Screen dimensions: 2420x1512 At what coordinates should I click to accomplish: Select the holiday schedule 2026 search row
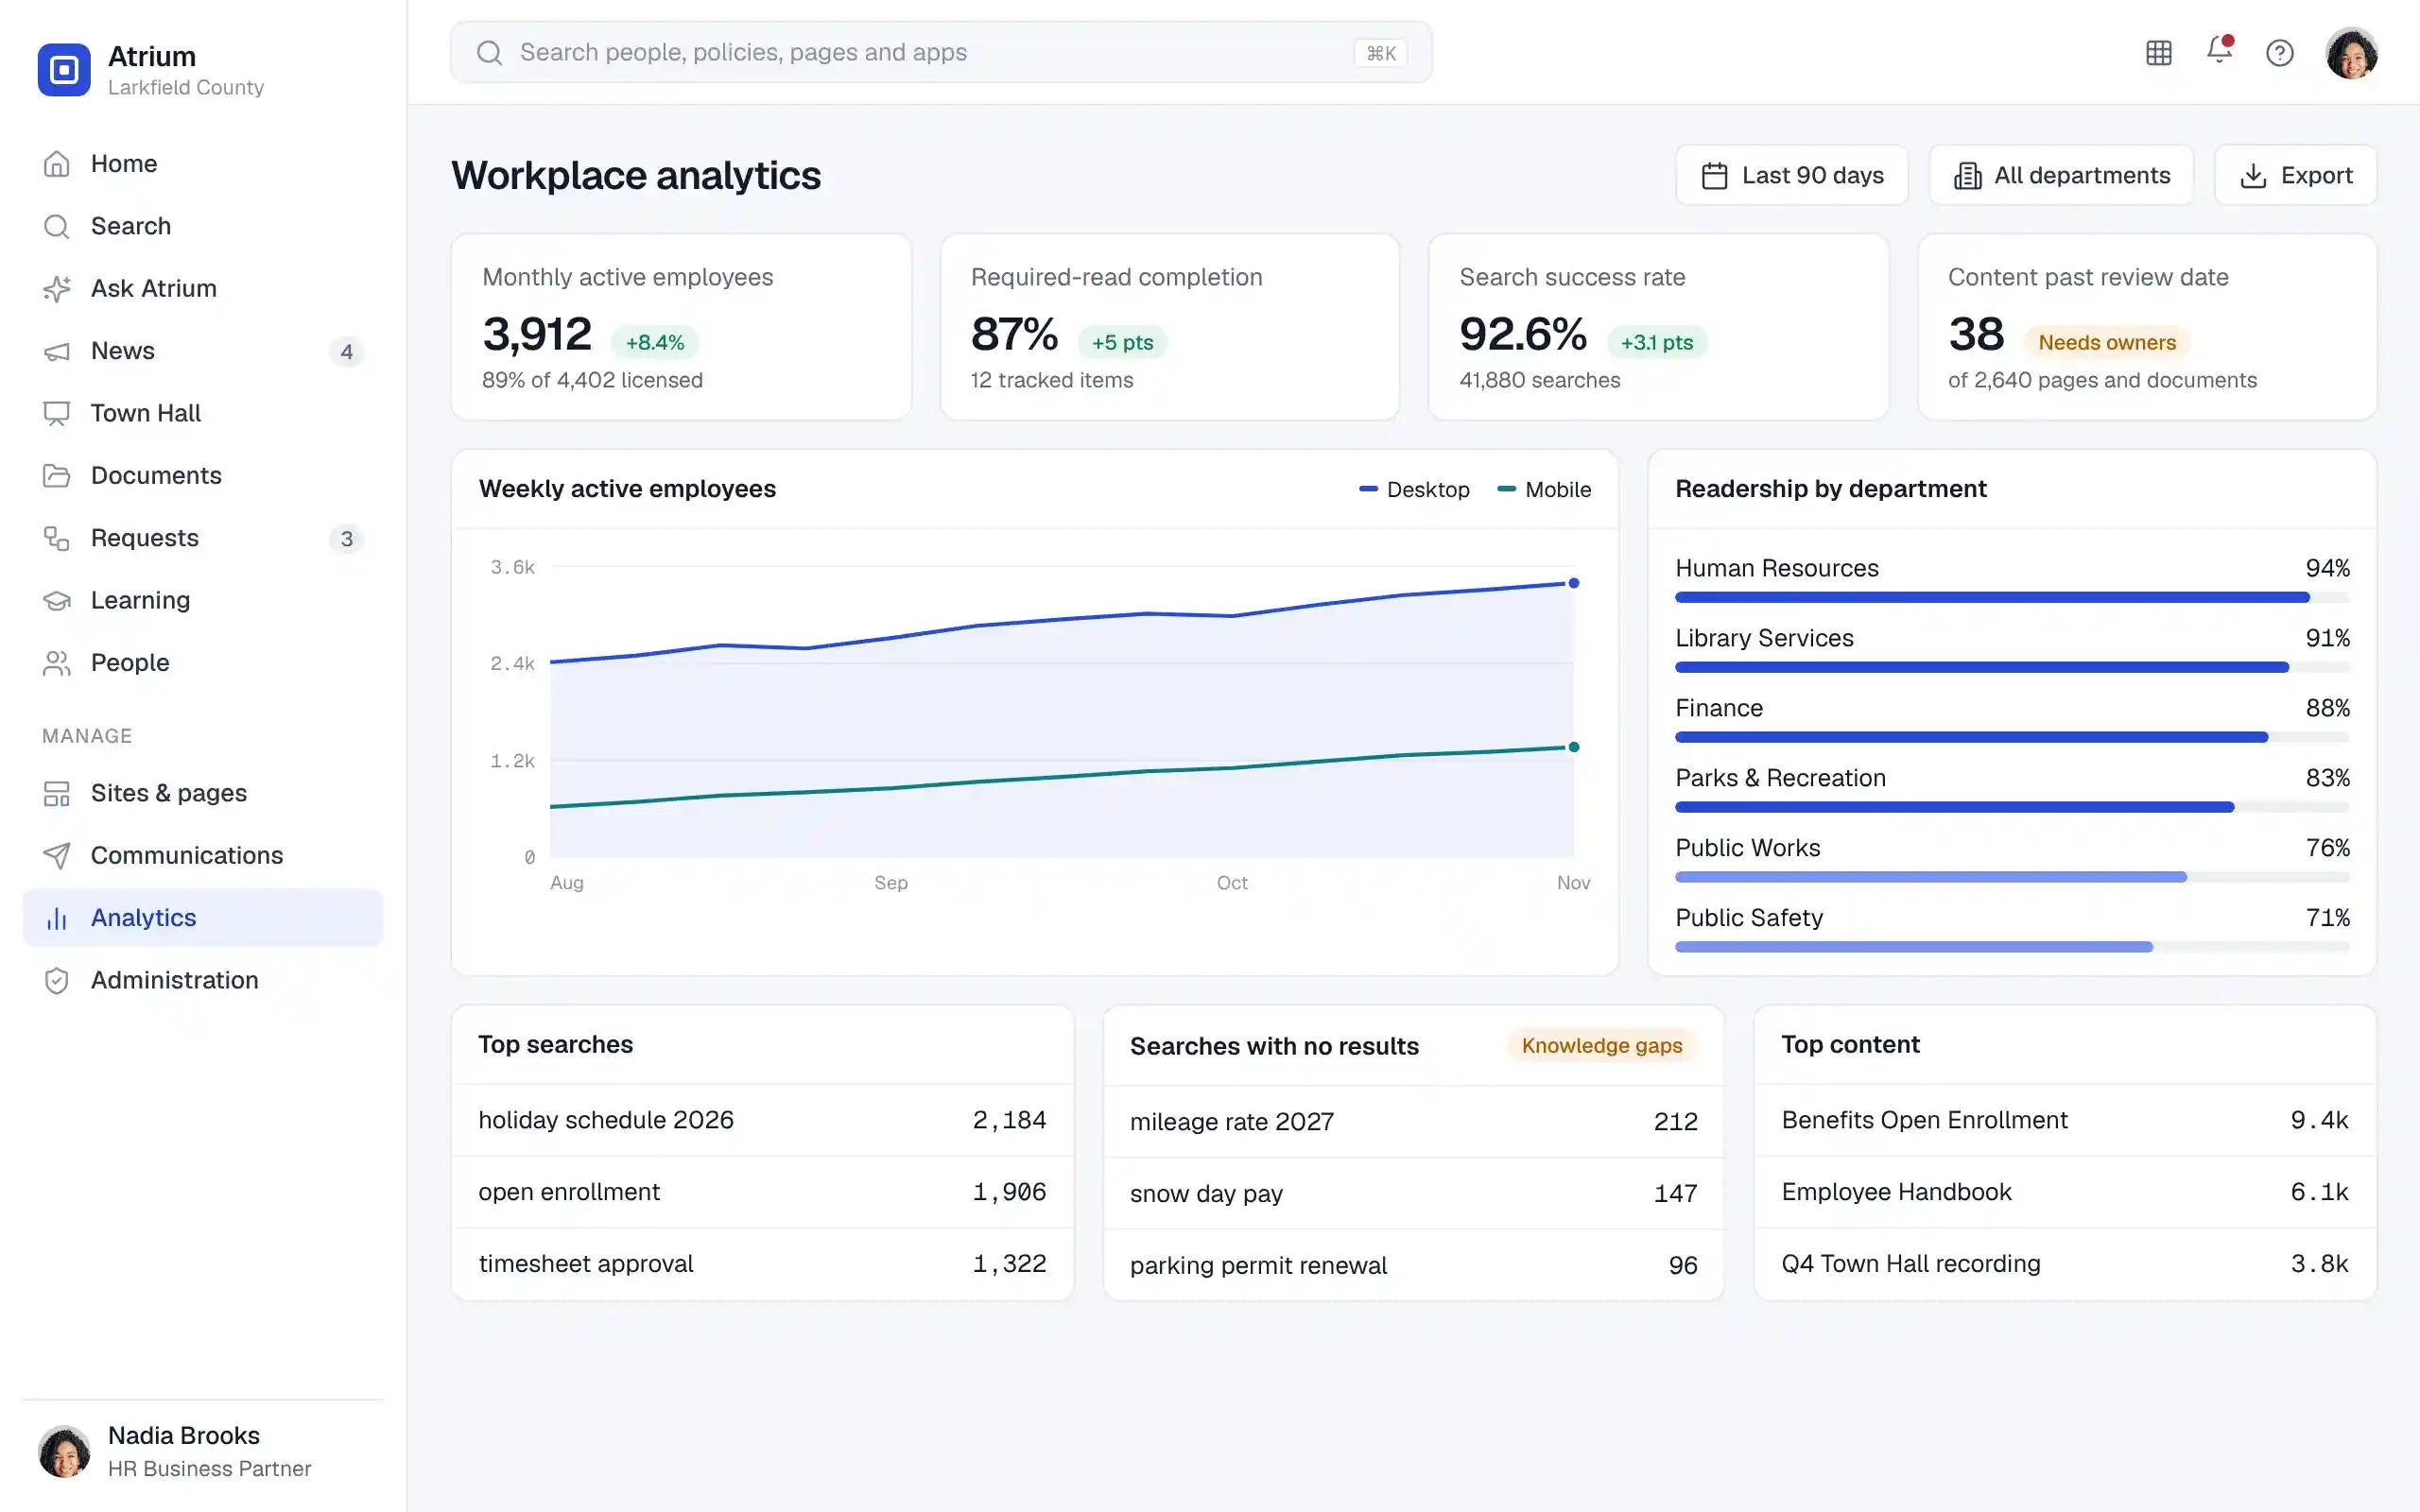[762, 1120]
